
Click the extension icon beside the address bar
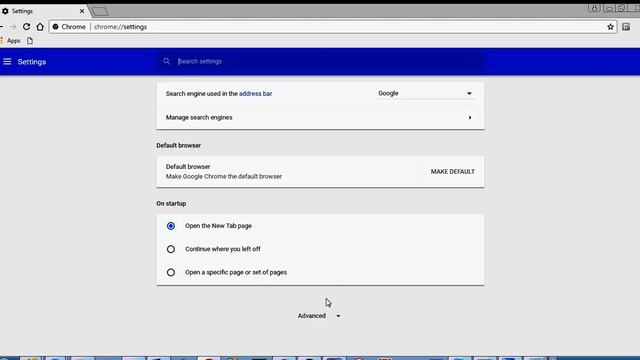click(626, 27)
